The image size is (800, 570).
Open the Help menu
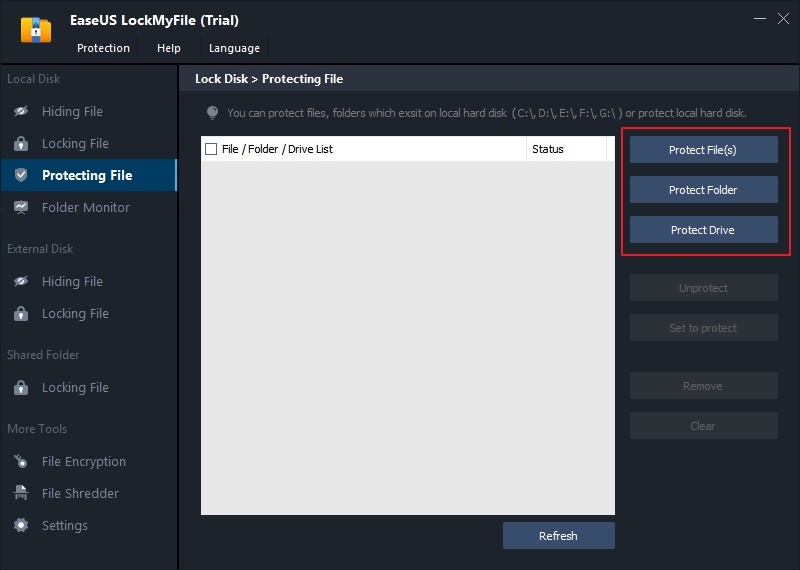[169, 48]
